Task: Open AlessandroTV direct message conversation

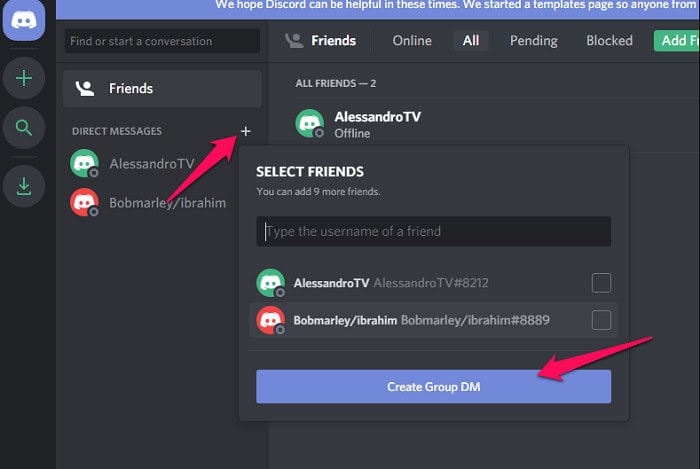Action: point(152,164)
